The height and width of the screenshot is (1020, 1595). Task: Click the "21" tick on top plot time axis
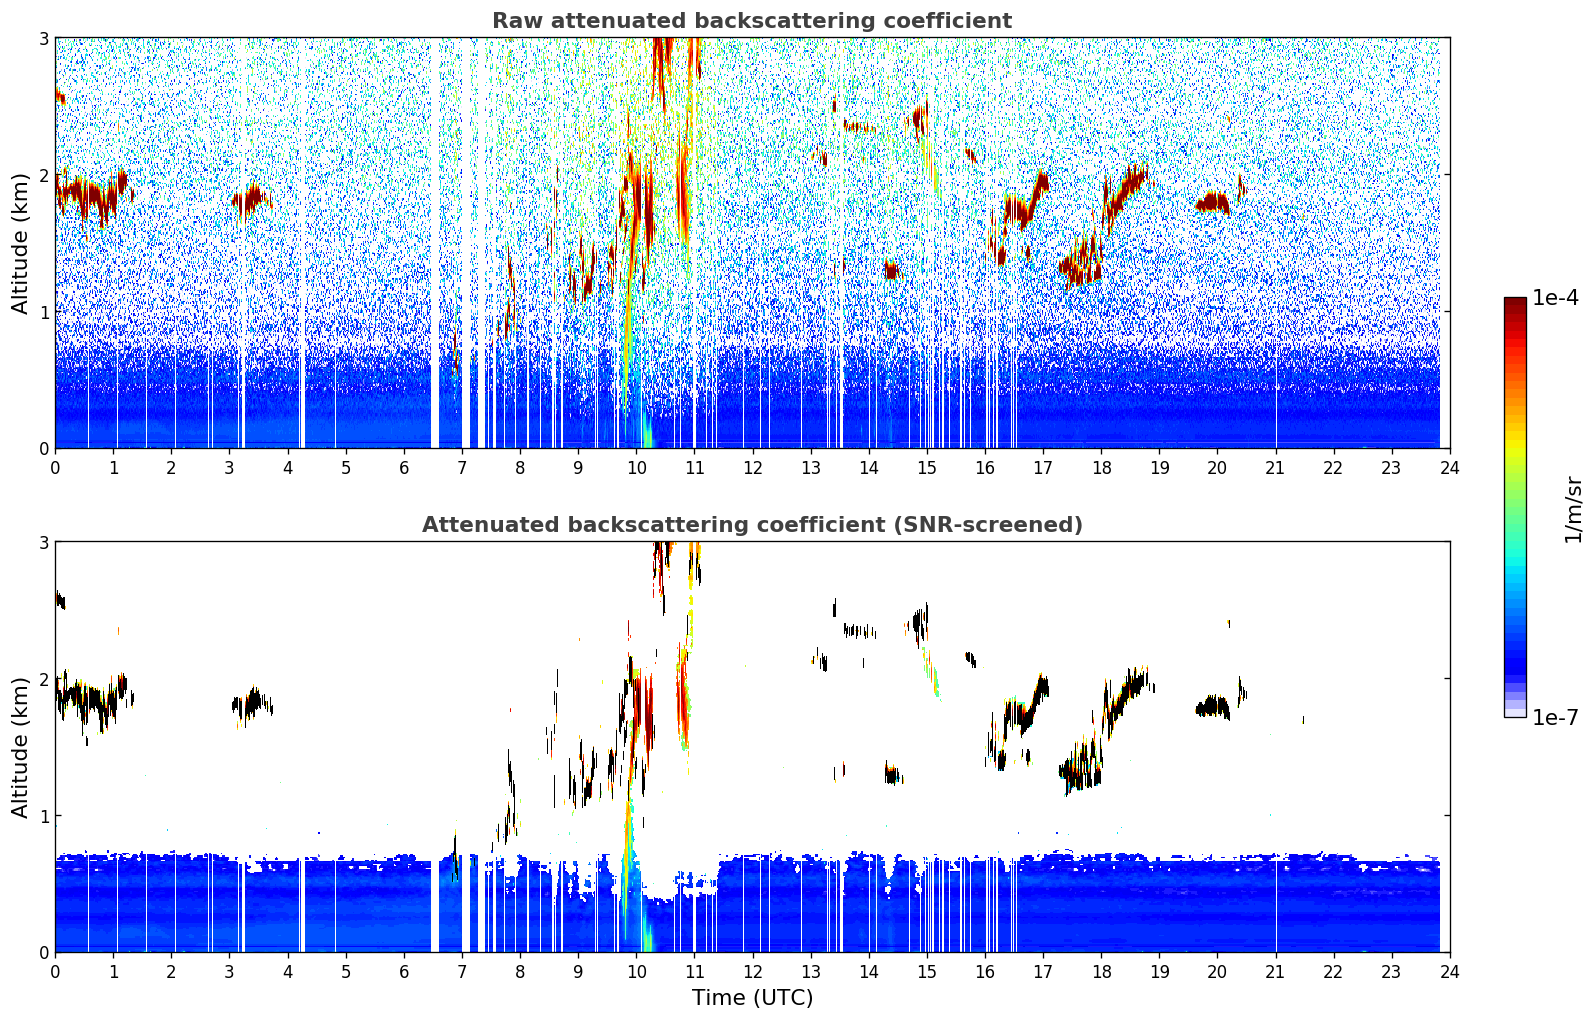[x=1275, y=467]
